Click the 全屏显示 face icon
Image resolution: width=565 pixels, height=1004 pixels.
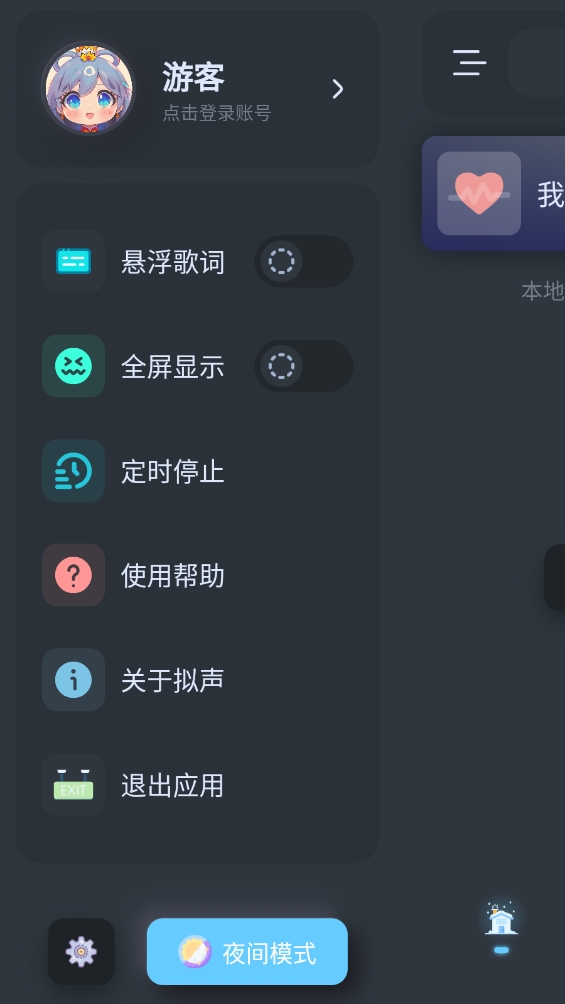[73, 366]
